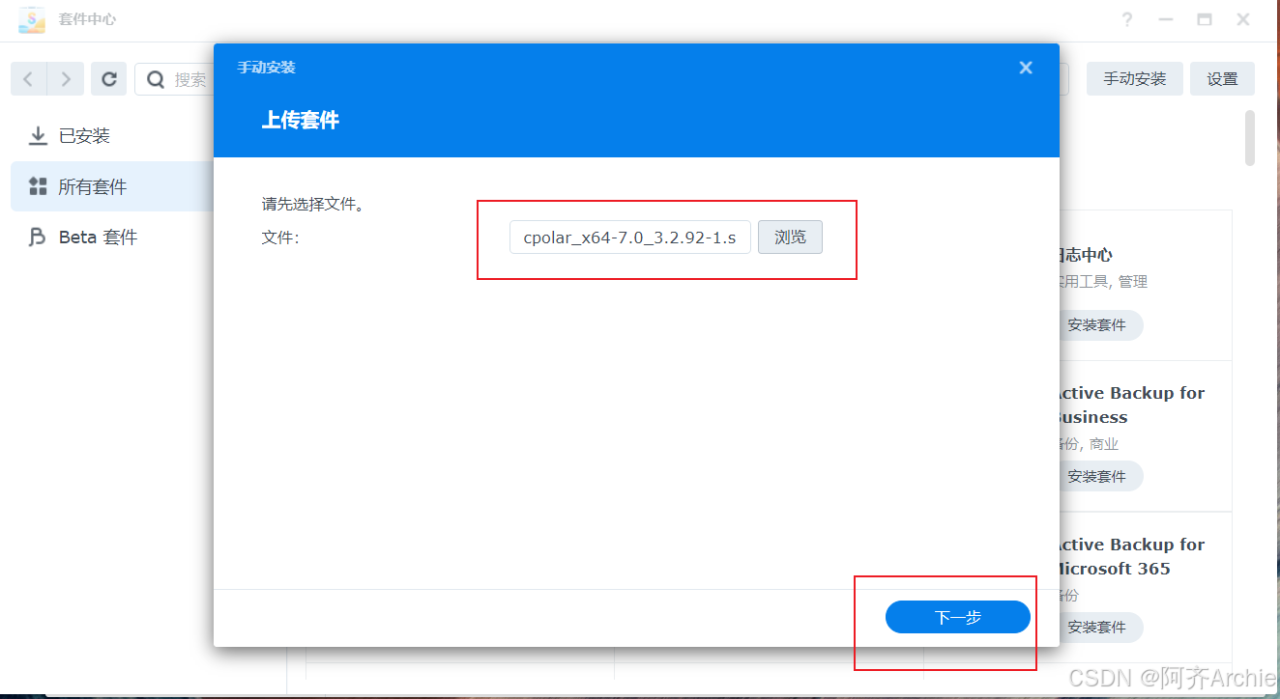Click the back navigation arrow
The image size is (1280, 699).
(28, 79)
